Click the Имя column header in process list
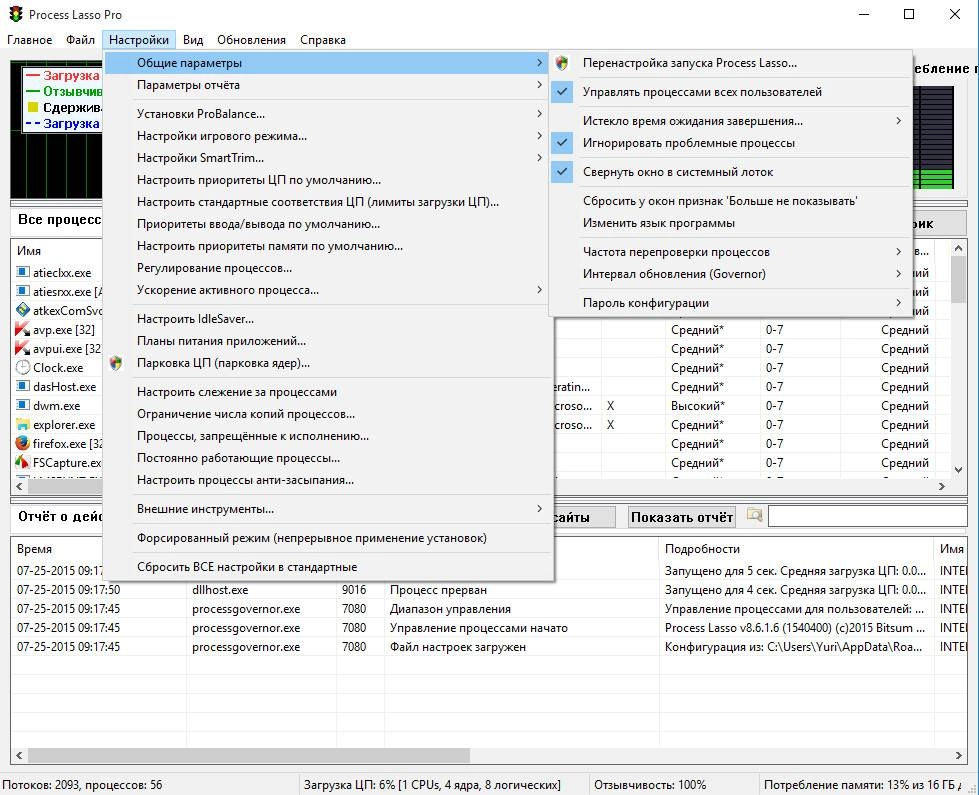979x795 pixels. coord(29,250)
